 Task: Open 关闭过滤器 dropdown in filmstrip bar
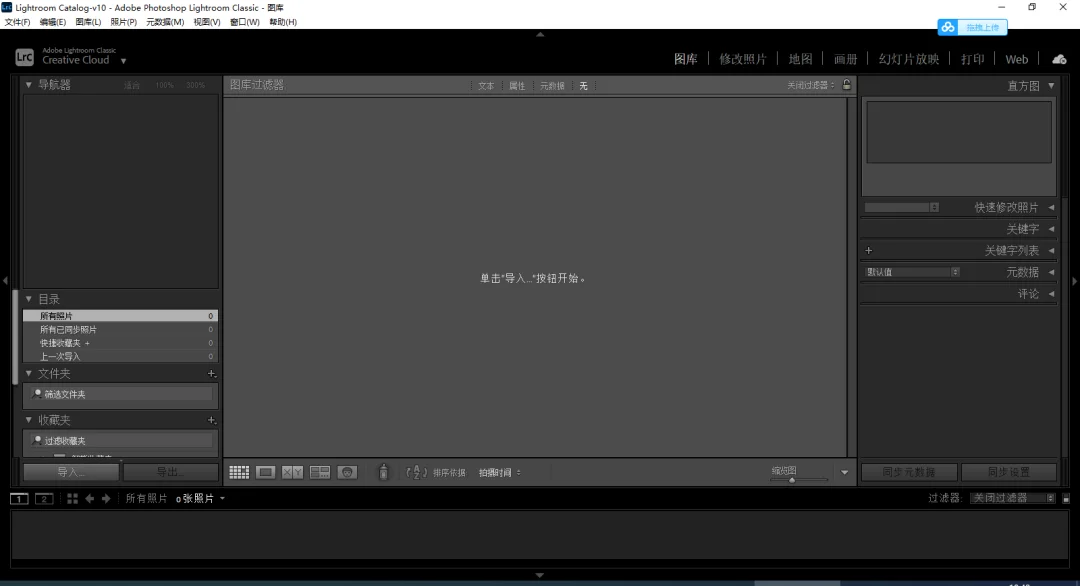click(x=1012, y=498)
